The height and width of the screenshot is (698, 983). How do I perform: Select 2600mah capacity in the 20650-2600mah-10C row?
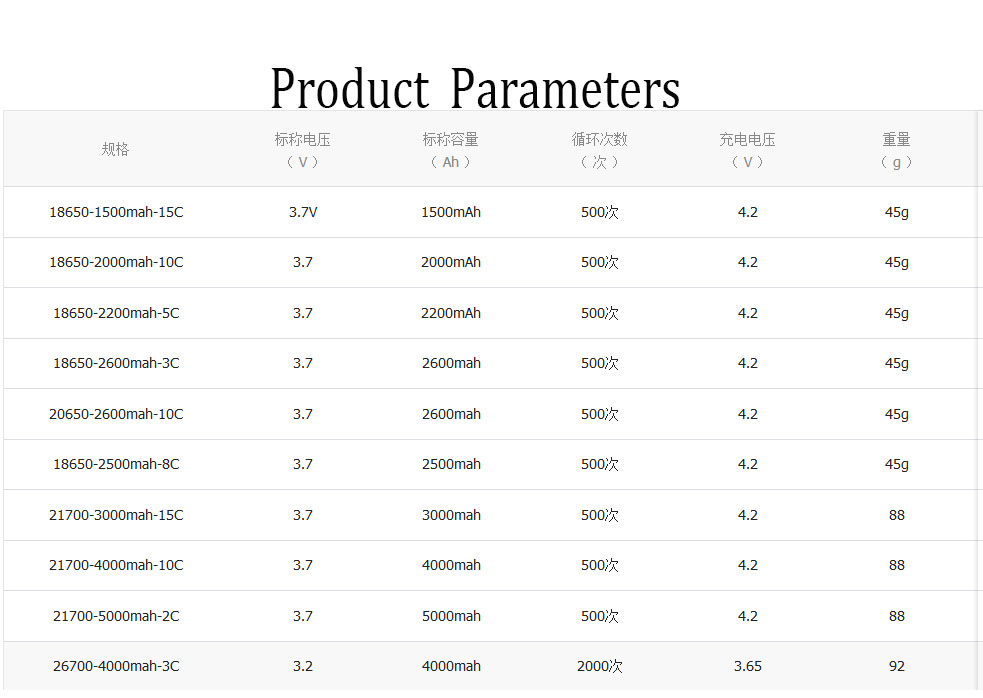451,414
